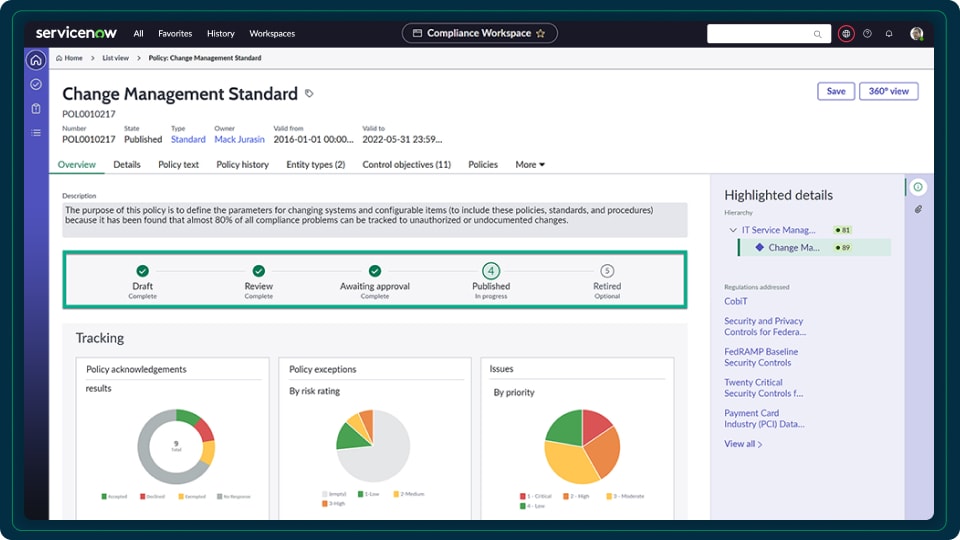The width and height of the screenshot is (960, 540).
Task: Select the Retired stage circle
Action: (607, 271)
